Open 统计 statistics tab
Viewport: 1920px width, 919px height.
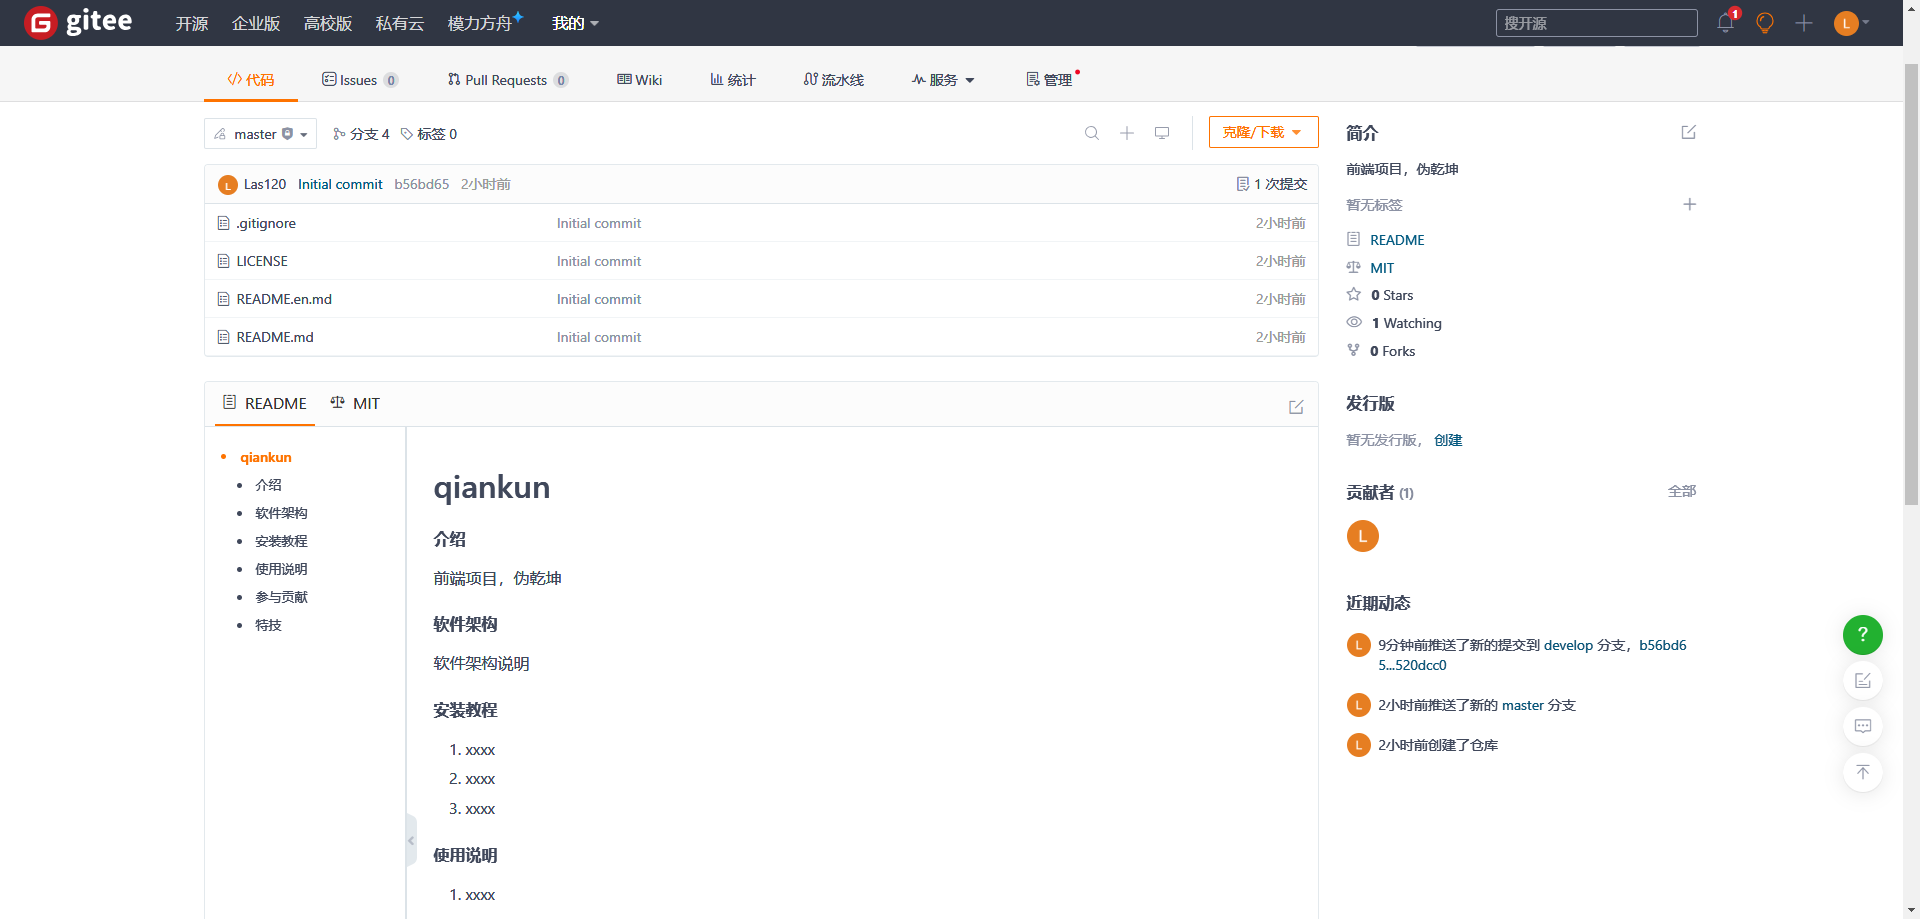click(733, 80)
